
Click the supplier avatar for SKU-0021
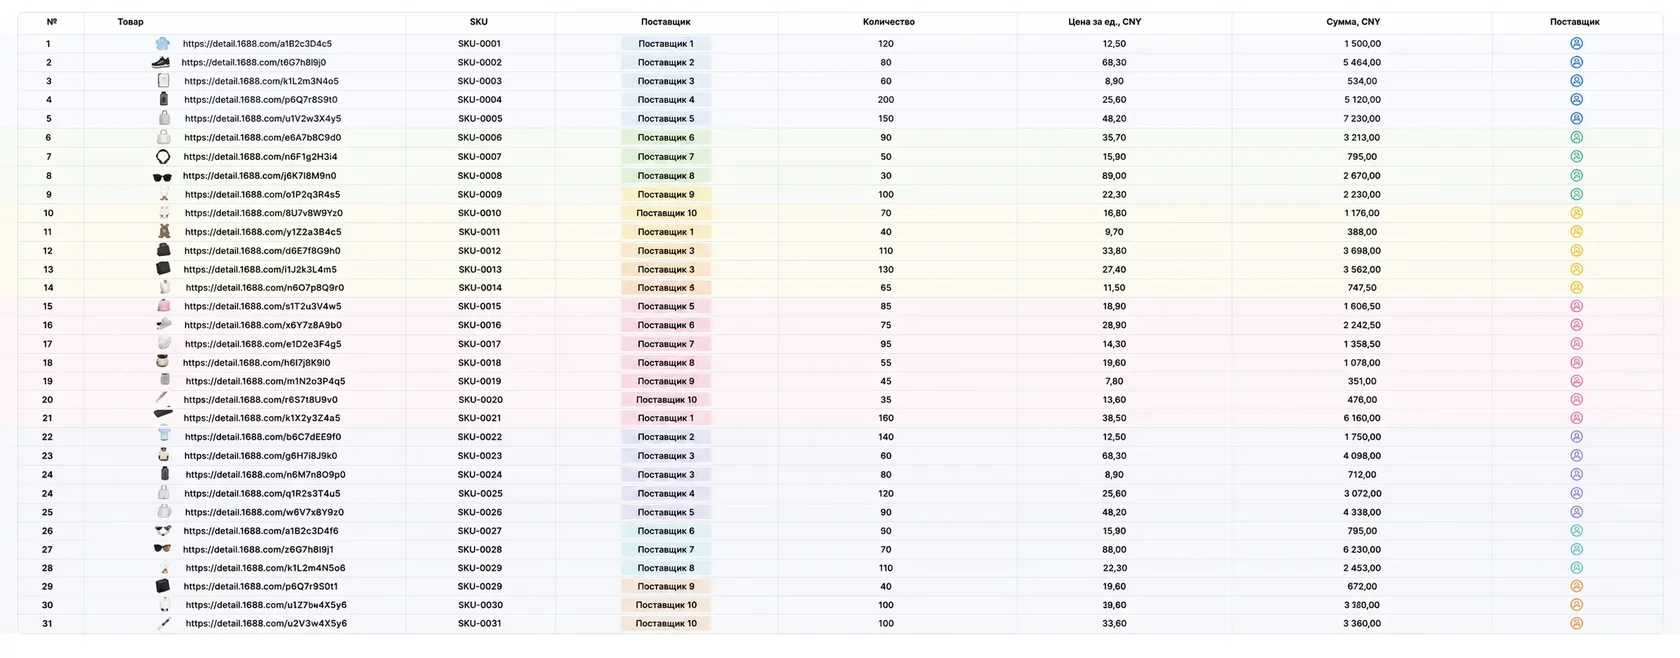click(1576, 419)
